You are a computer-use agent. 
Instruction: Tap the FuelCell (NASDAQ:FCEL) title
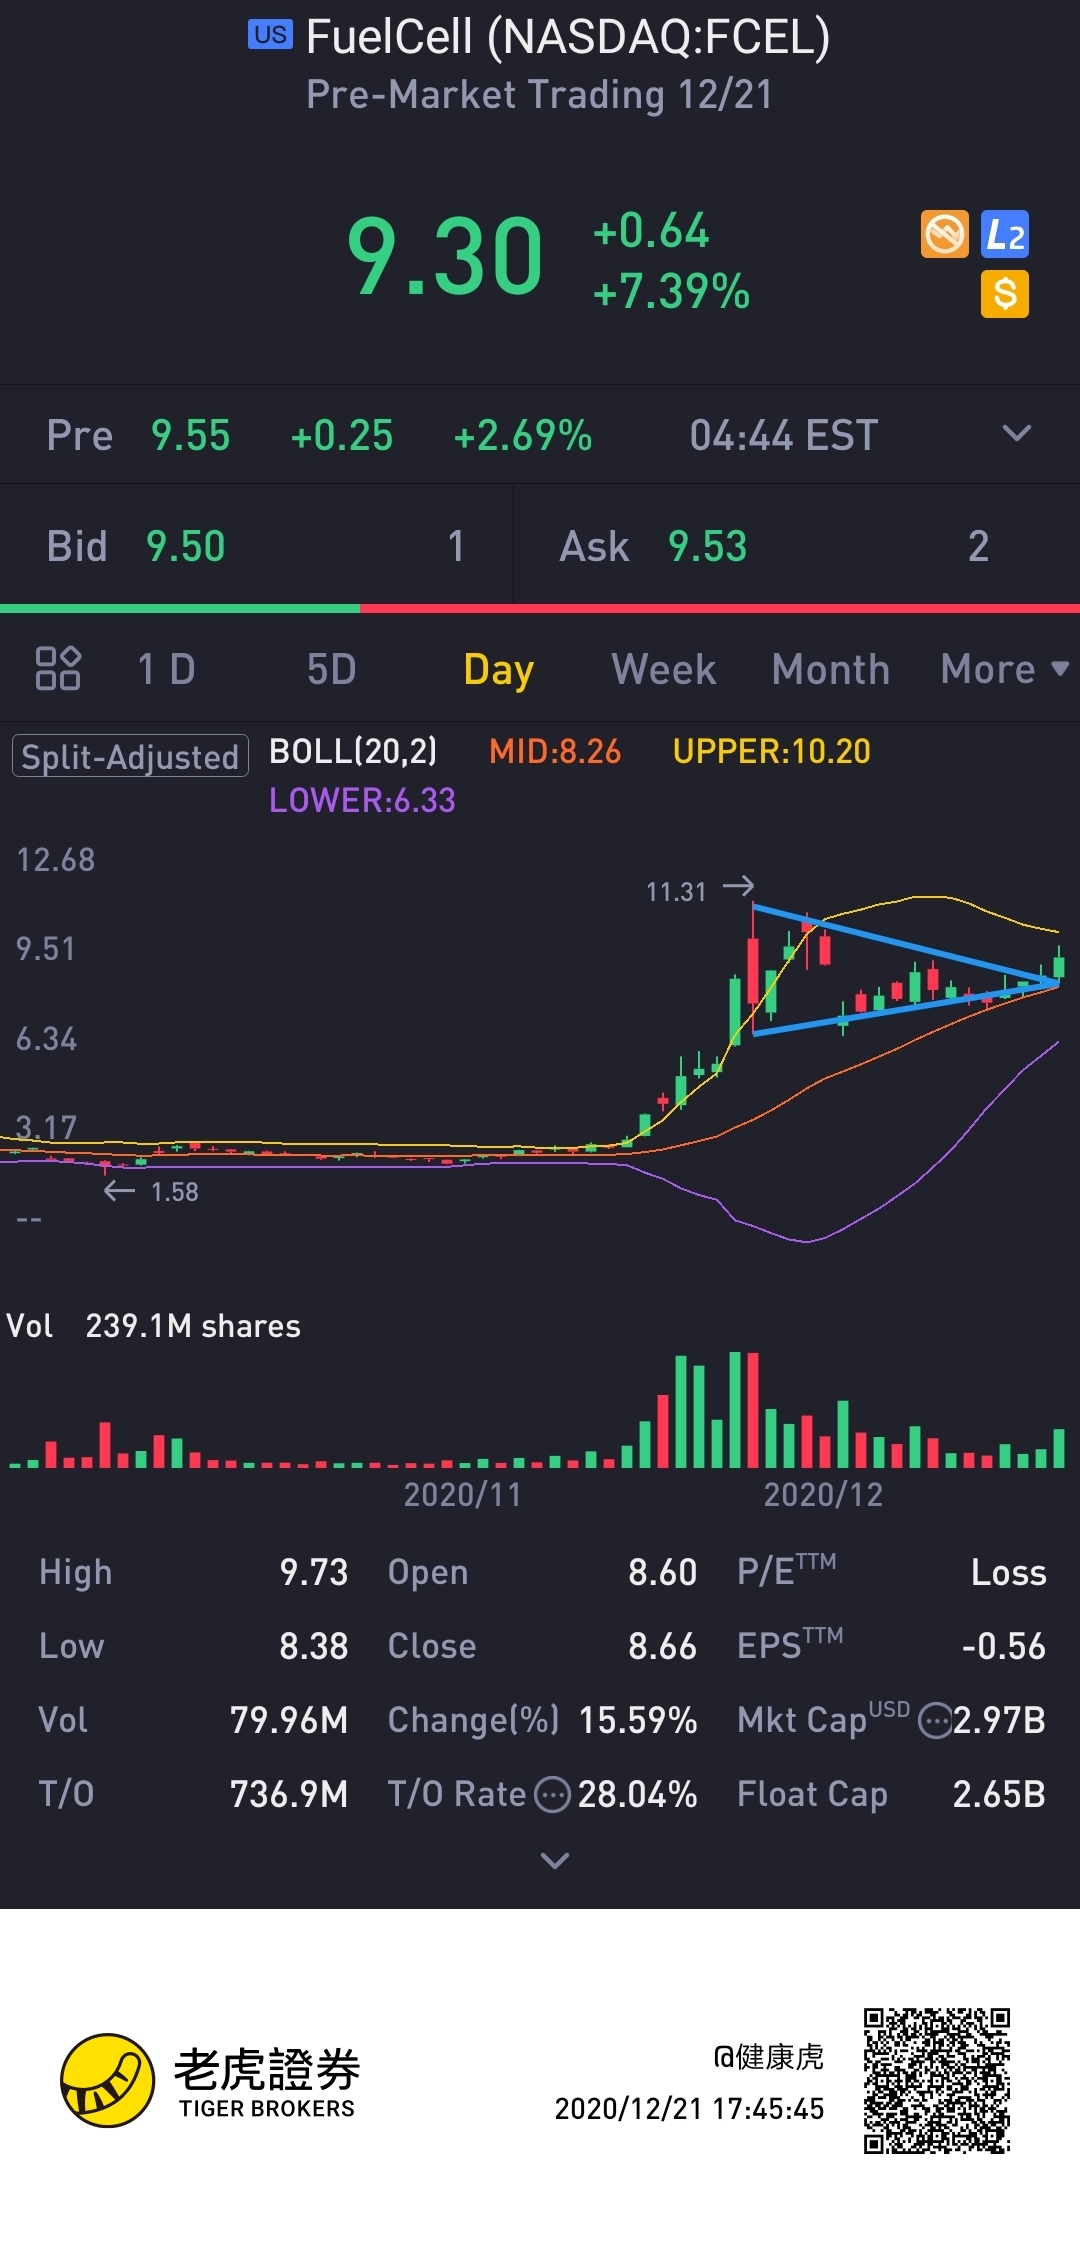568,37
